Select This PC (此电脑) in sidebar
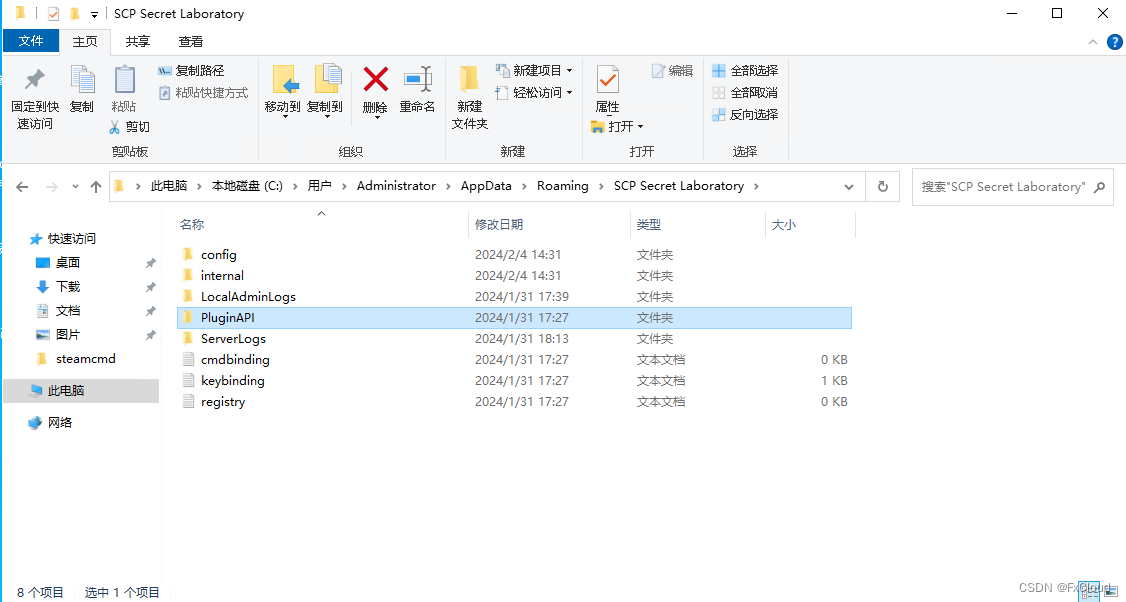This screenshot has width=1126, height=602. tap(81, 391)
